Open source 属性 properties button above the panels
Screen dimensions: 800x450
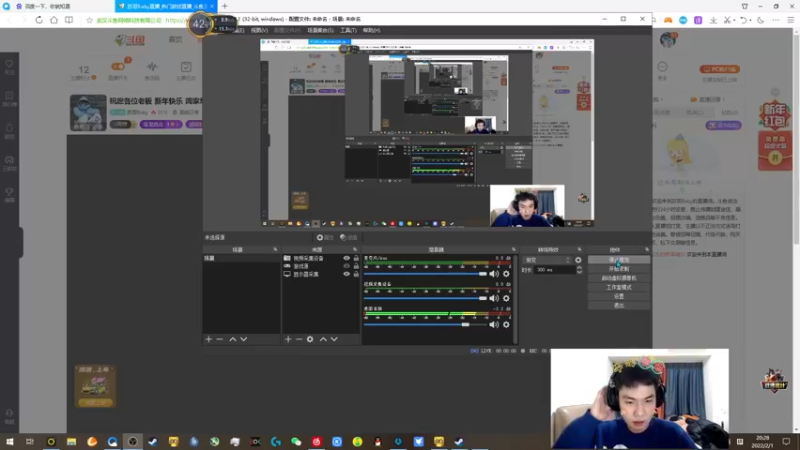pos(325,237)
